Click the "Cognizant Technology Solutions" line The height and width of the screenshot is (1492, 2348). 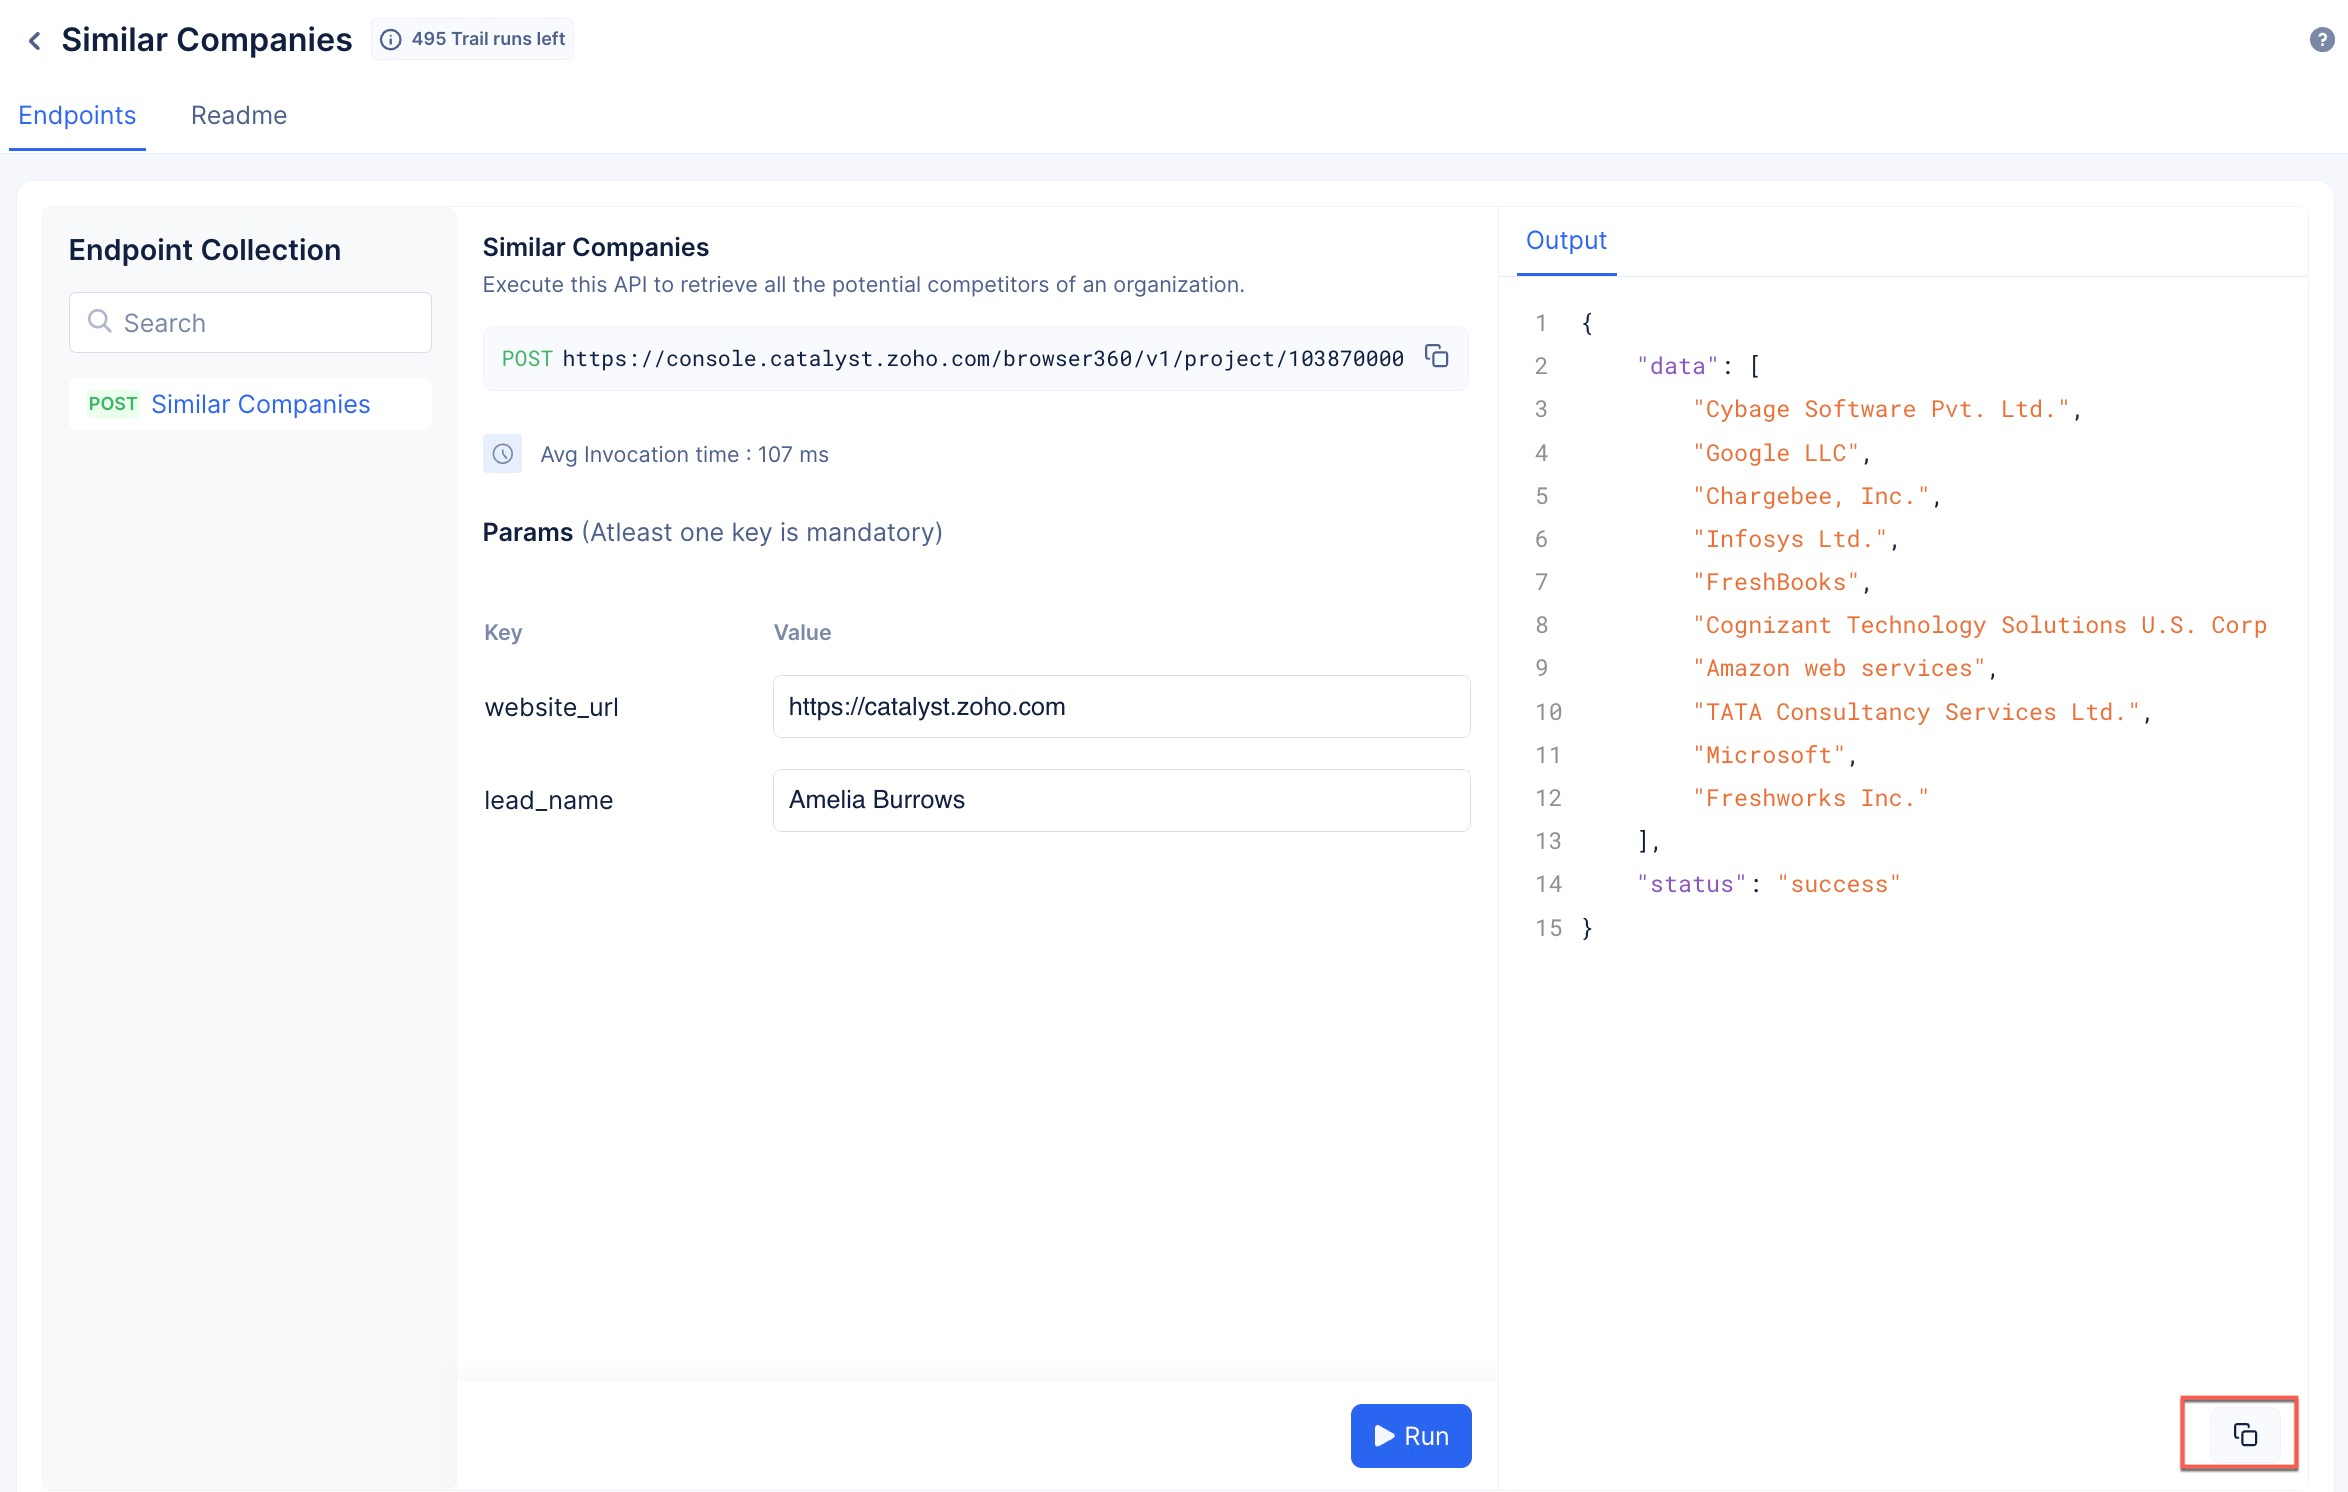[1979, 625]
